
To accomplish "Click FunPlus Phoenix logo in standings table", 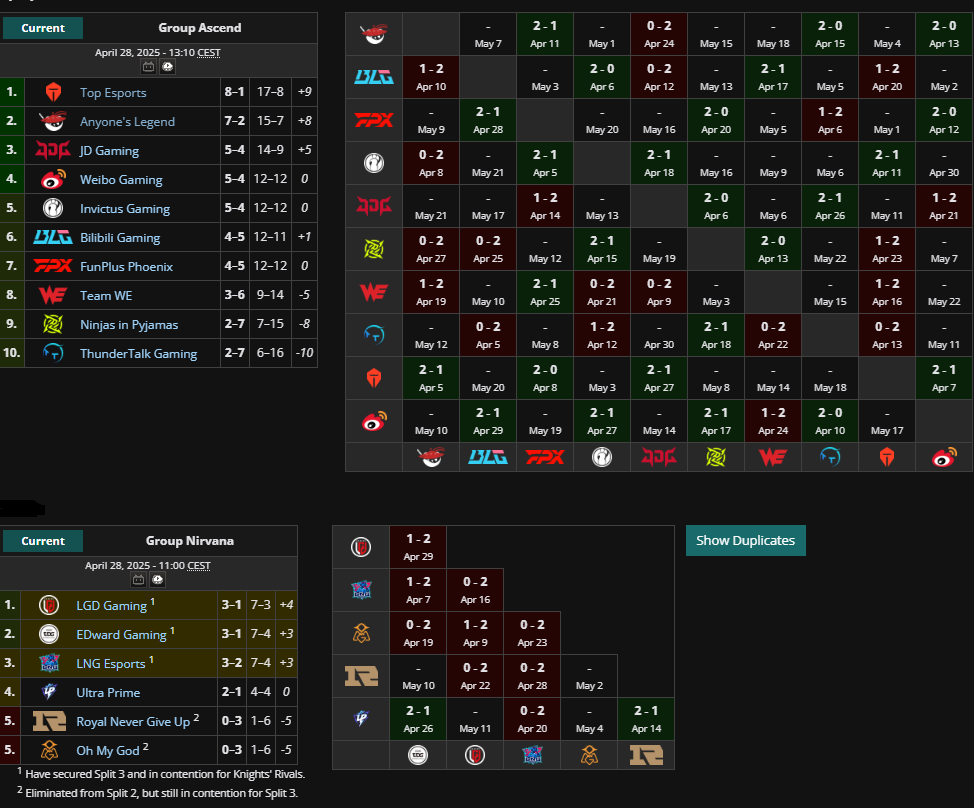I will click(x=53, y=266).
